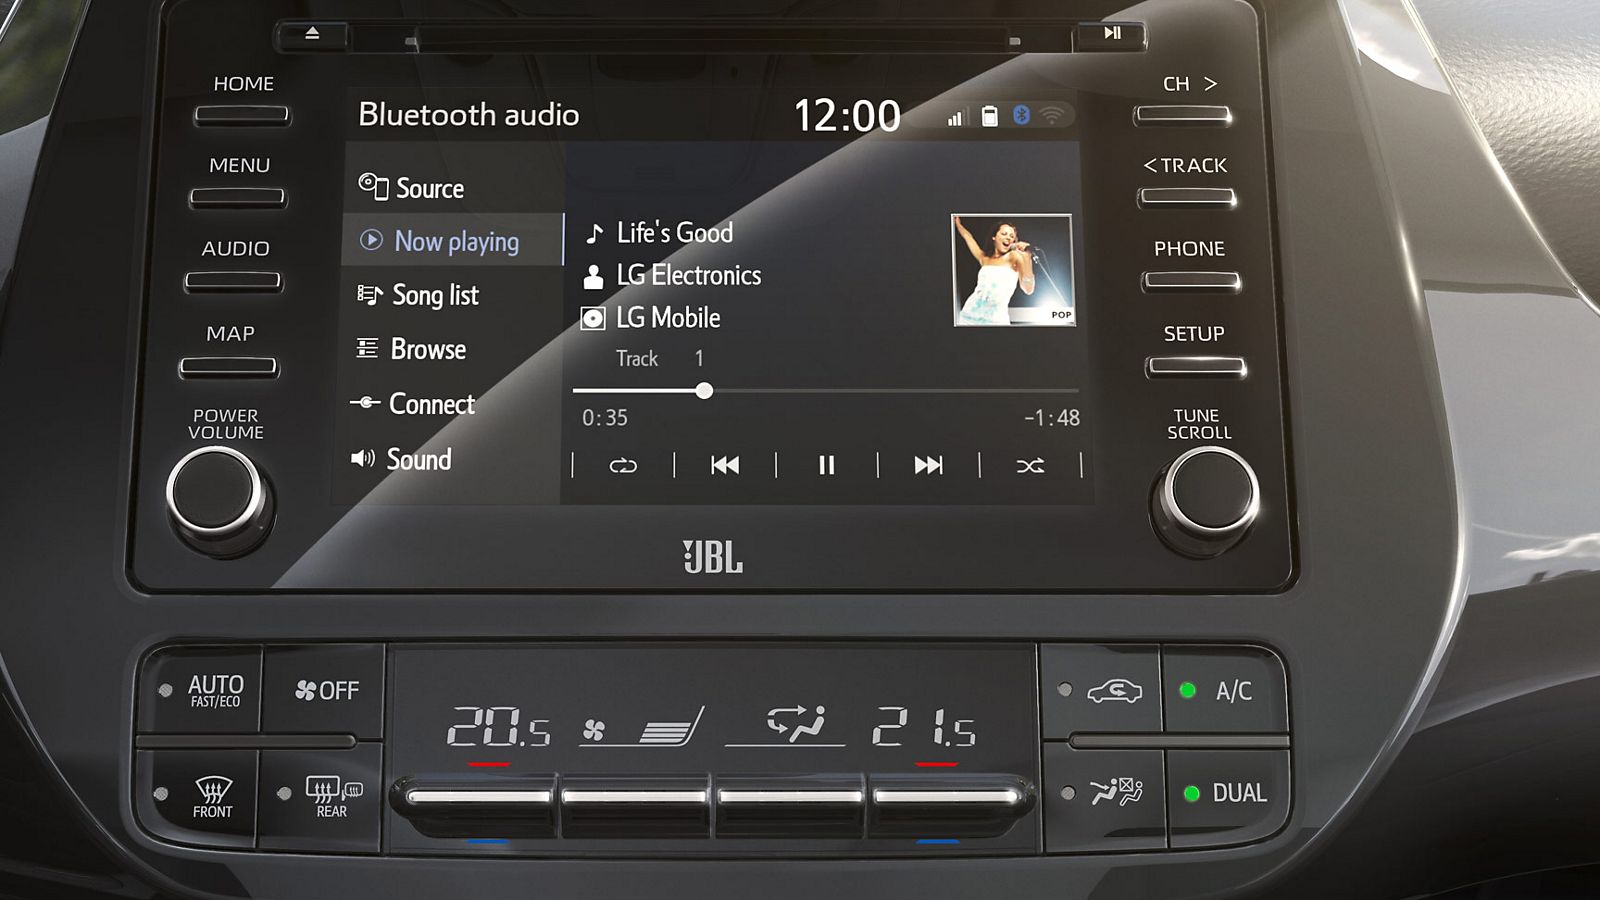Select Now playing in the sidebar

click(453, 240)
